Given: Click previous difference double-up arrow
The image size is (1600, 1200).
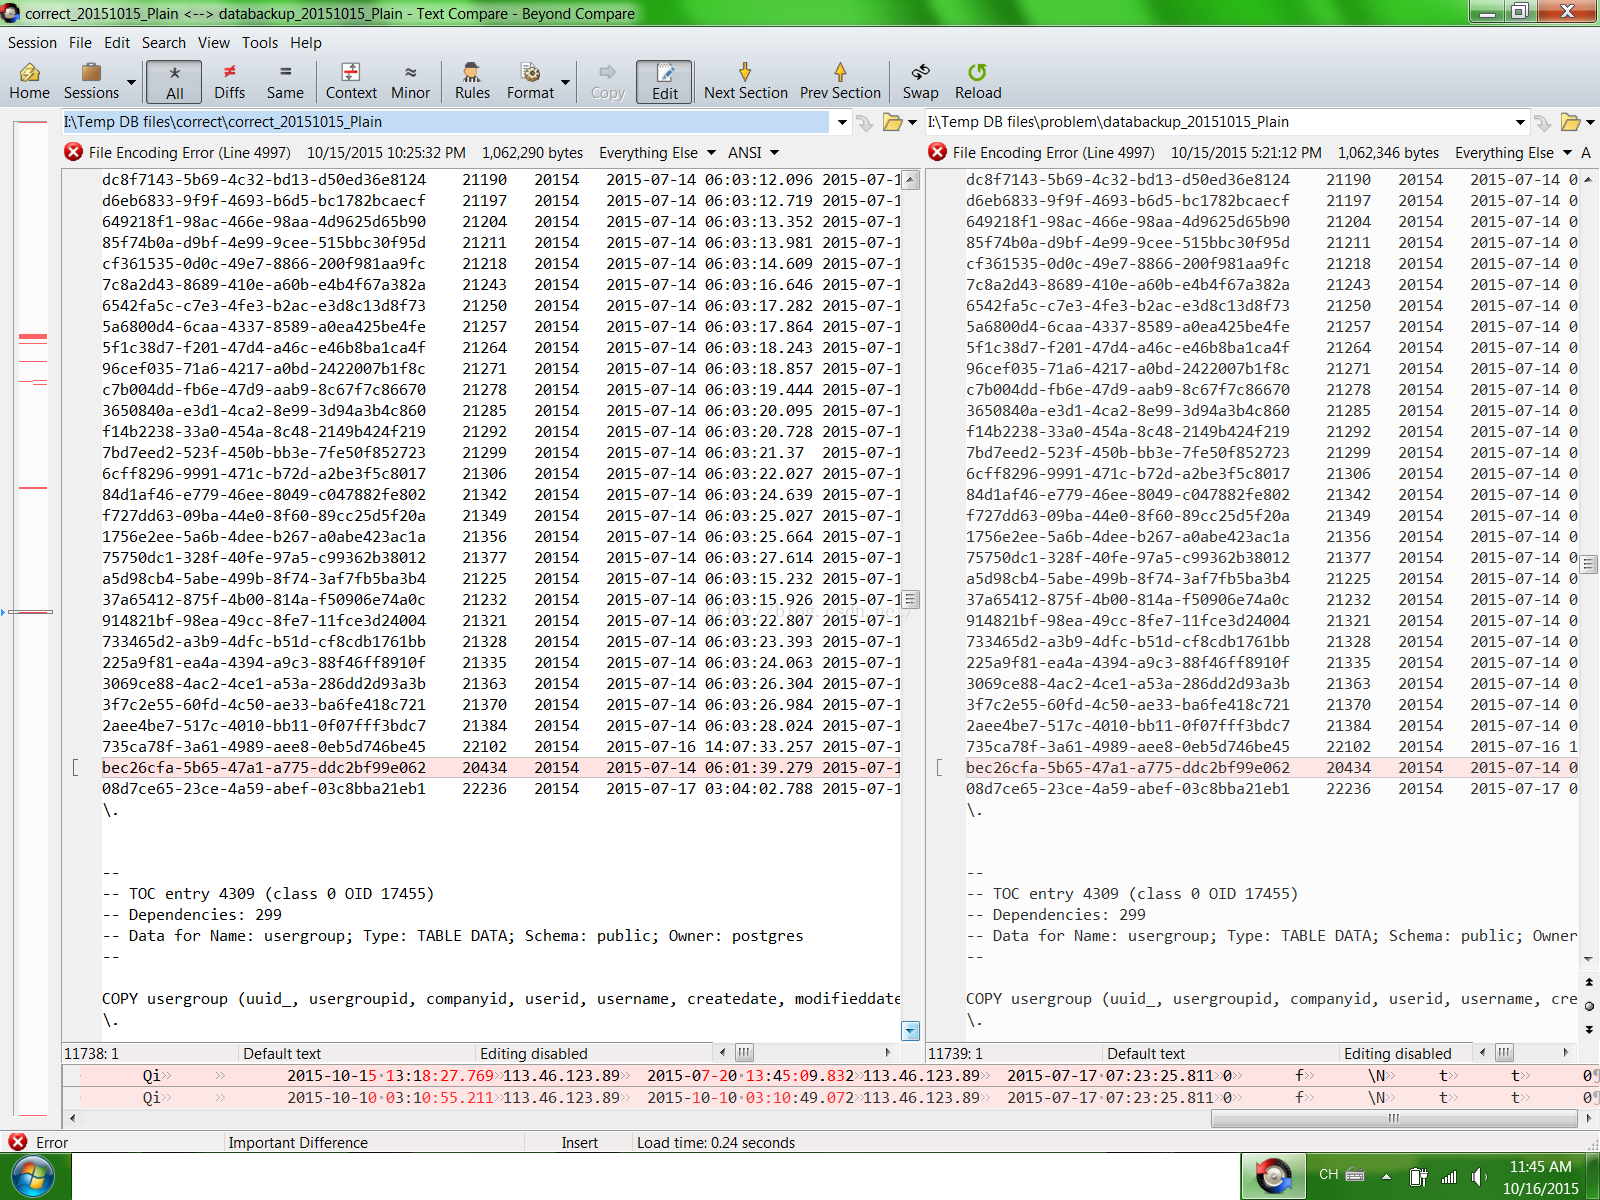Looking at the screenshot, I should click(1589, 982).
